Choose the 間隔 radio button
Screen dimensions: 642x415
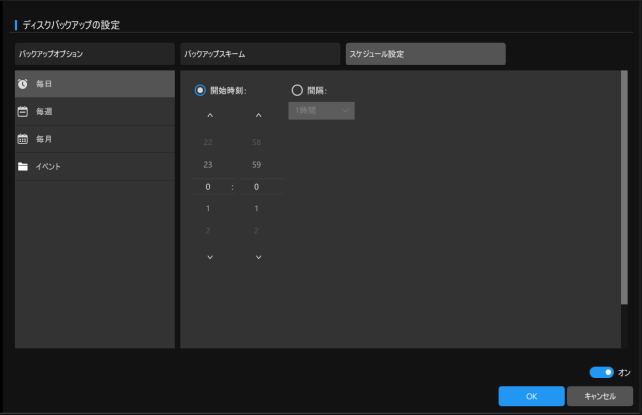pos(297,90)
